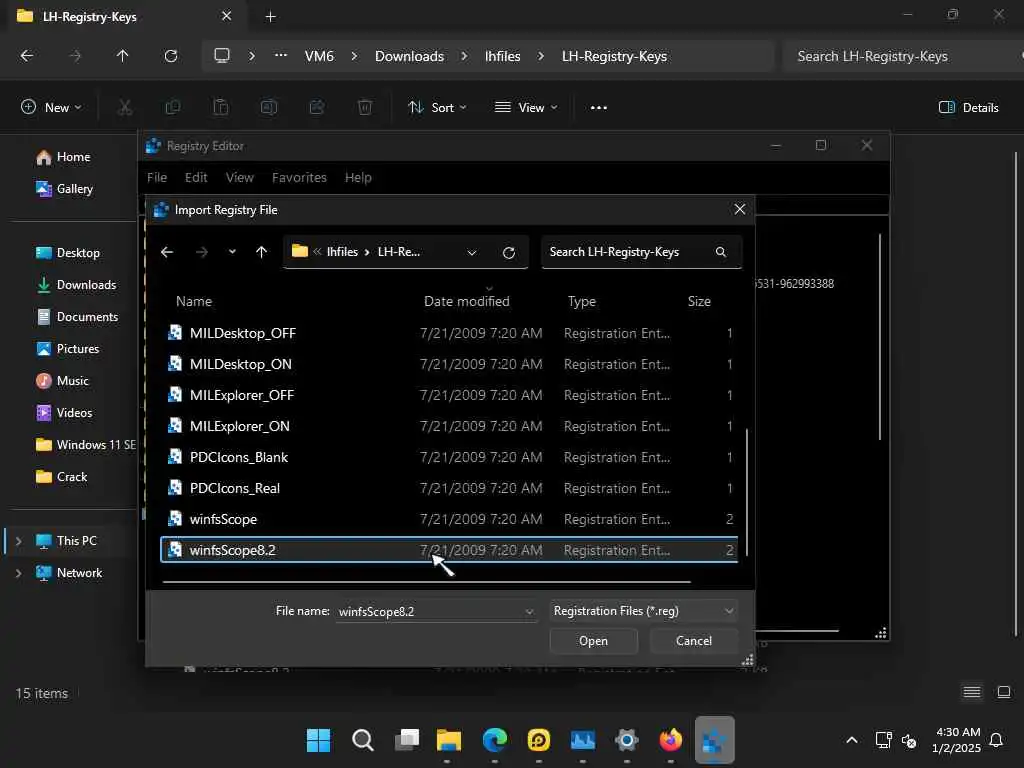This screenshot has height=768, width=1024.
Task: Click Forward arrow in Import Registry File dialog
Action: [x=202, y=252]
